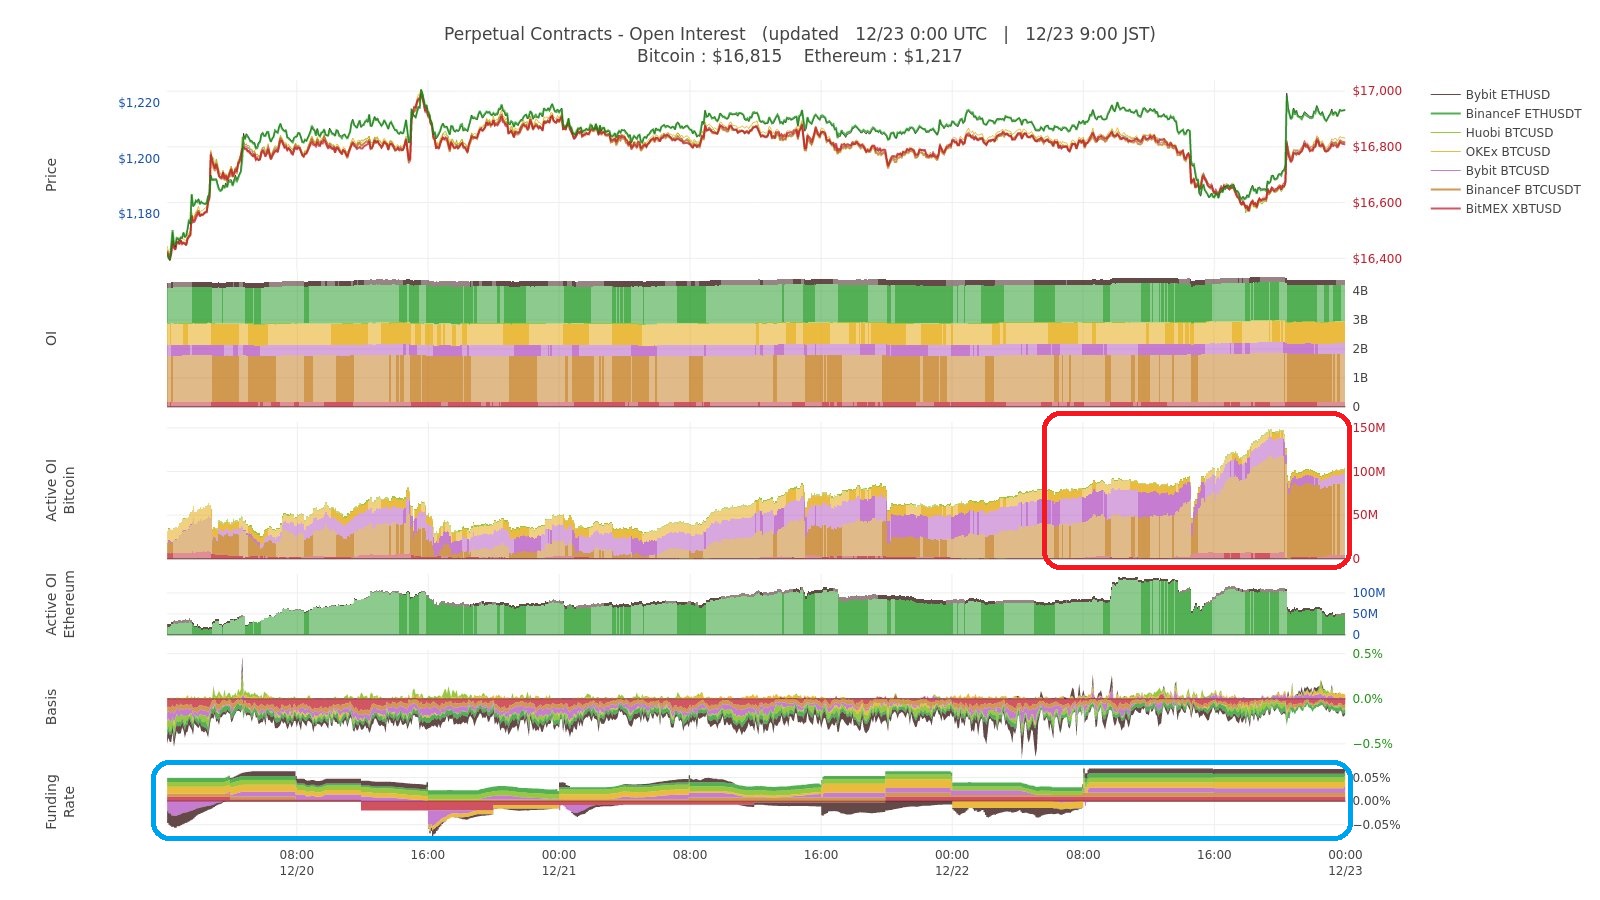Click the 3B tick on OI axis
This screenshot has width=1600, height=900.
[1360, 320]
